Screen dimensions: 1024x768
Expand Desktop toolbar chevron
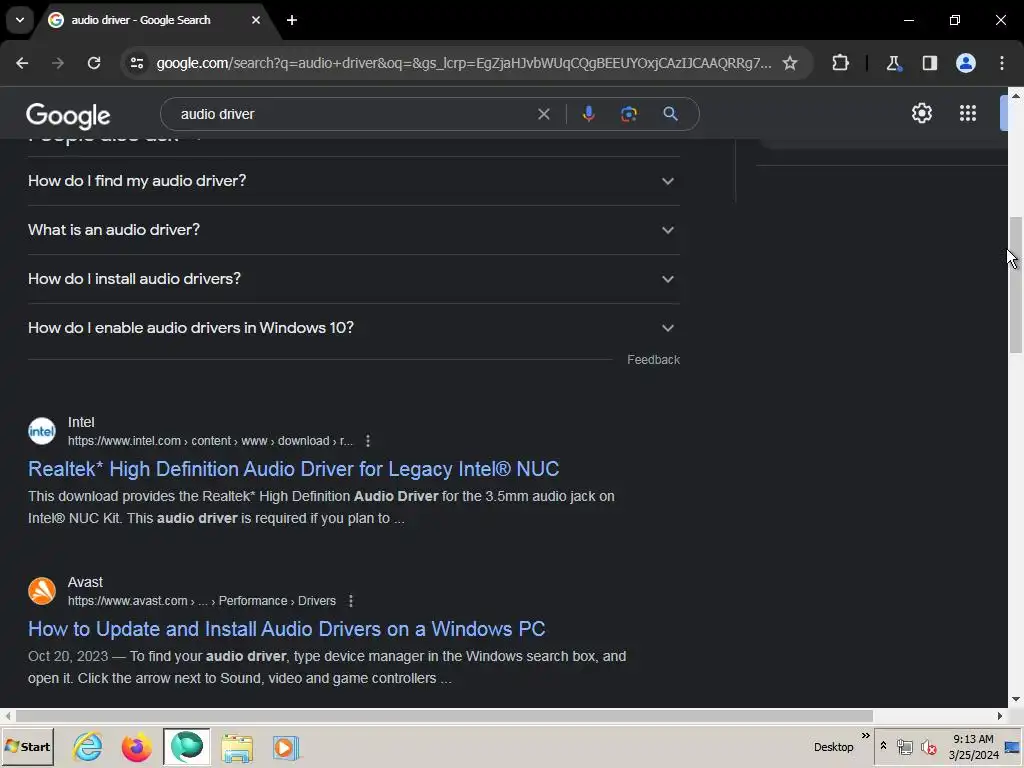[866, 736]
